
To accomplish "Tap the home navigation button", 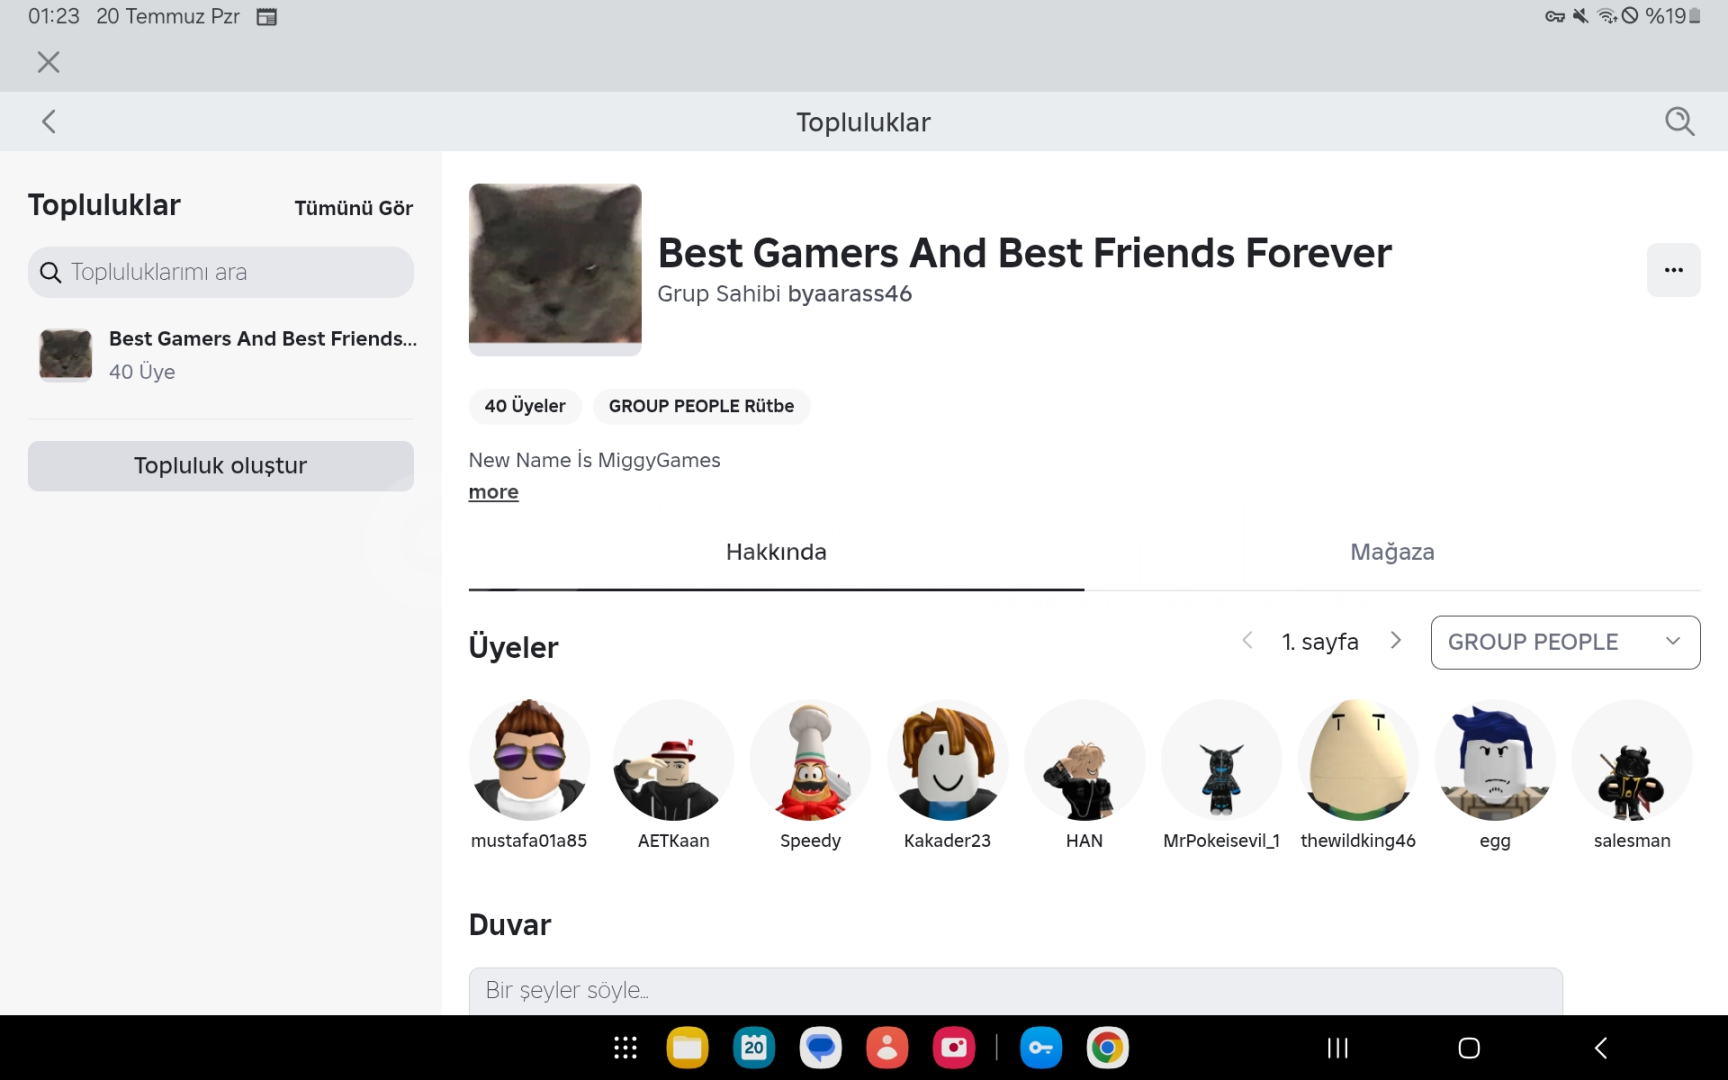I will [1469, 1048].
